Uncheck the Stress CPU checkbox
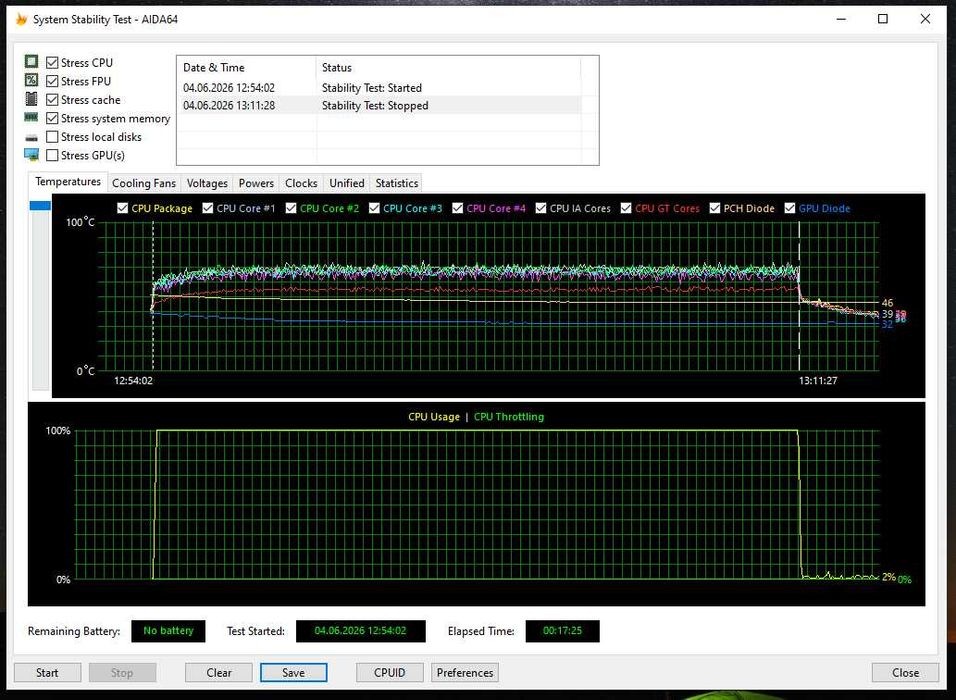 point(52,63)
